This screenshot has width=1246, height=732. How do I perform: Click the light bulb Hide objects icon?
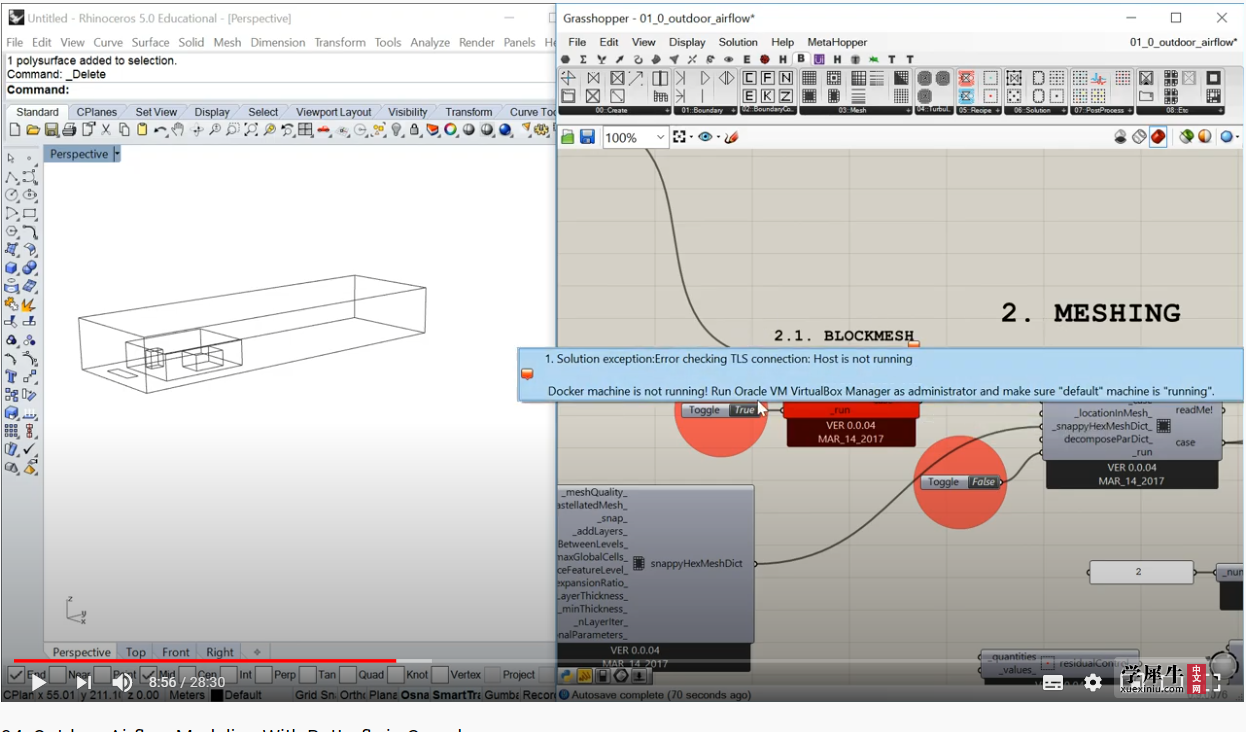[397, 130]
